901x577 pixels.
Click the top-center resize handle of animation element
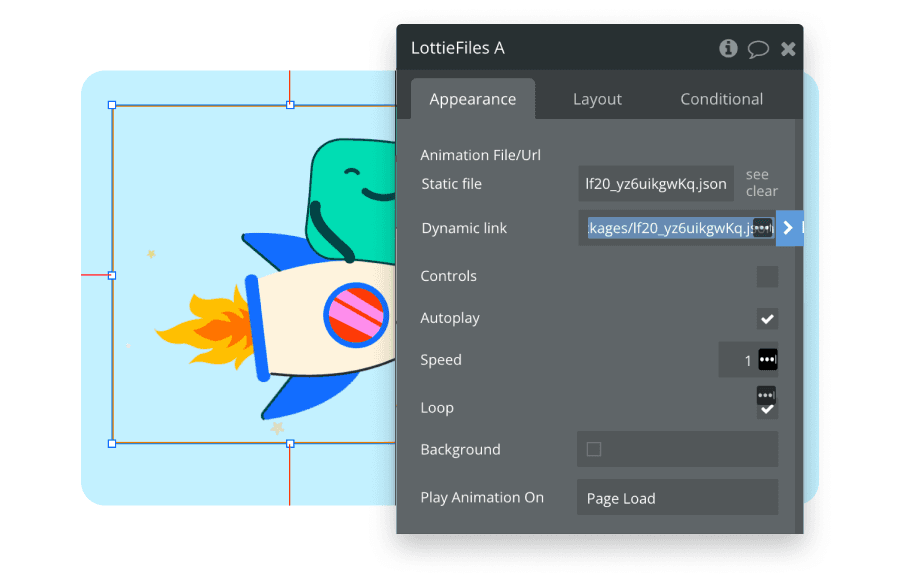tap(290, 105)
